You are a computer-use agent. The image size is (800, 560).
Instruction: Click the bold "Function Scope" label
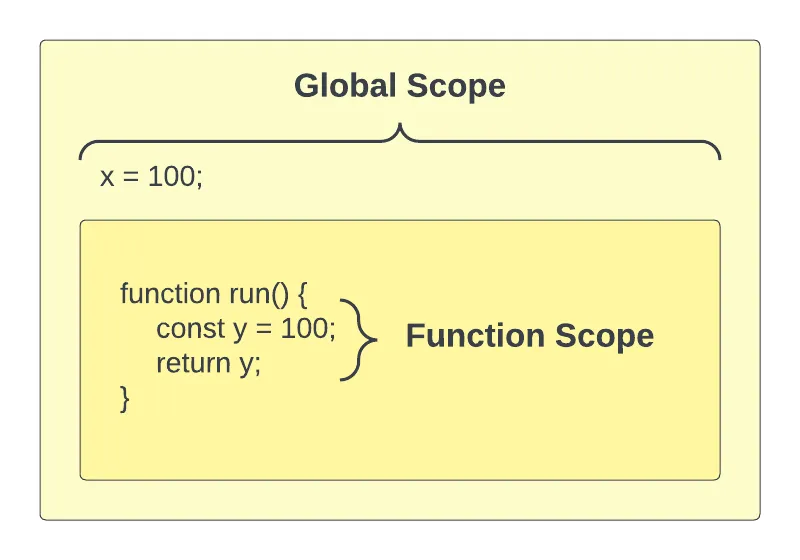coord(529,336)
